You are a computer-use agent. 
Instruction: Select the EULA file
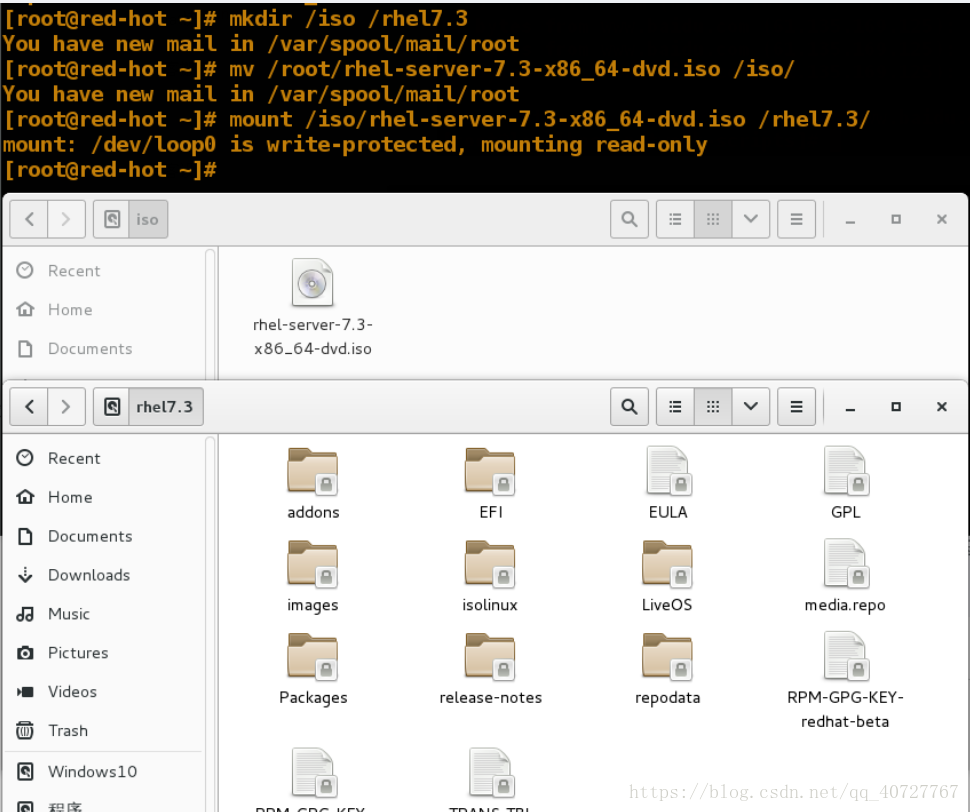point(668,483)
